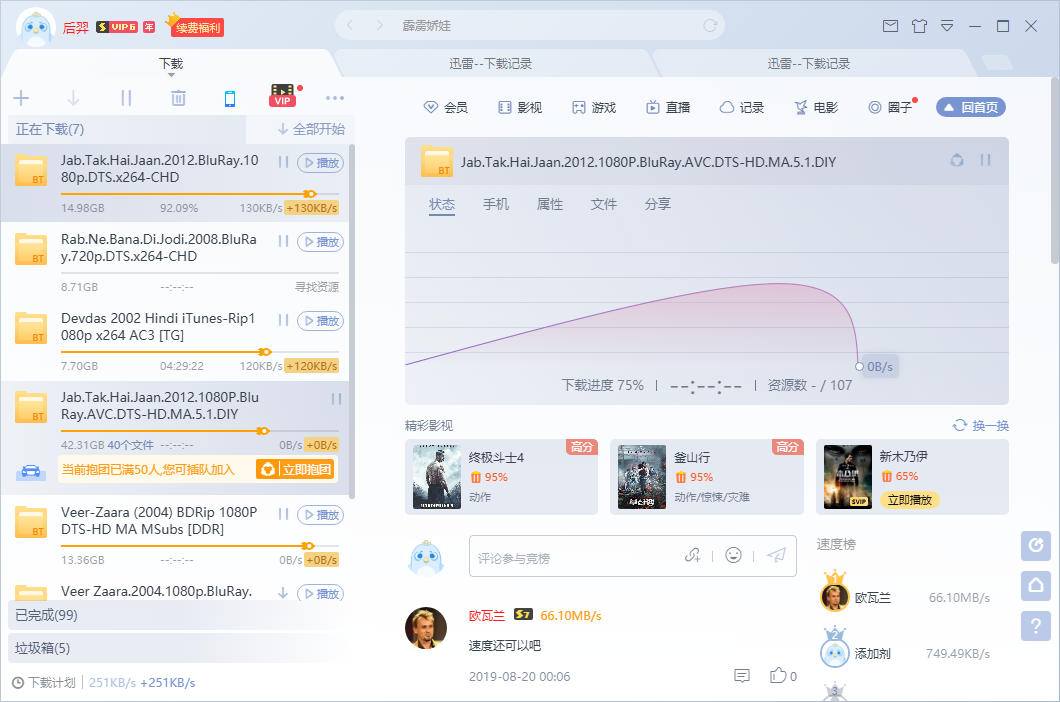Screen dimensions: 1060x702
Task: Like the comment from 欧瓦兰
Action: coord(780,675)
